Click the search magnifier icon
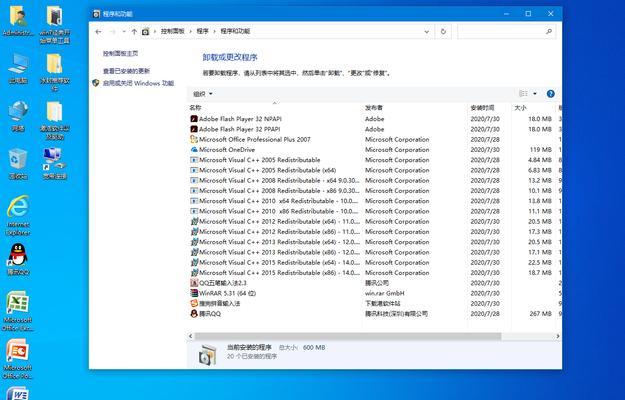The image size is (625, 400). tap(549, 31)
